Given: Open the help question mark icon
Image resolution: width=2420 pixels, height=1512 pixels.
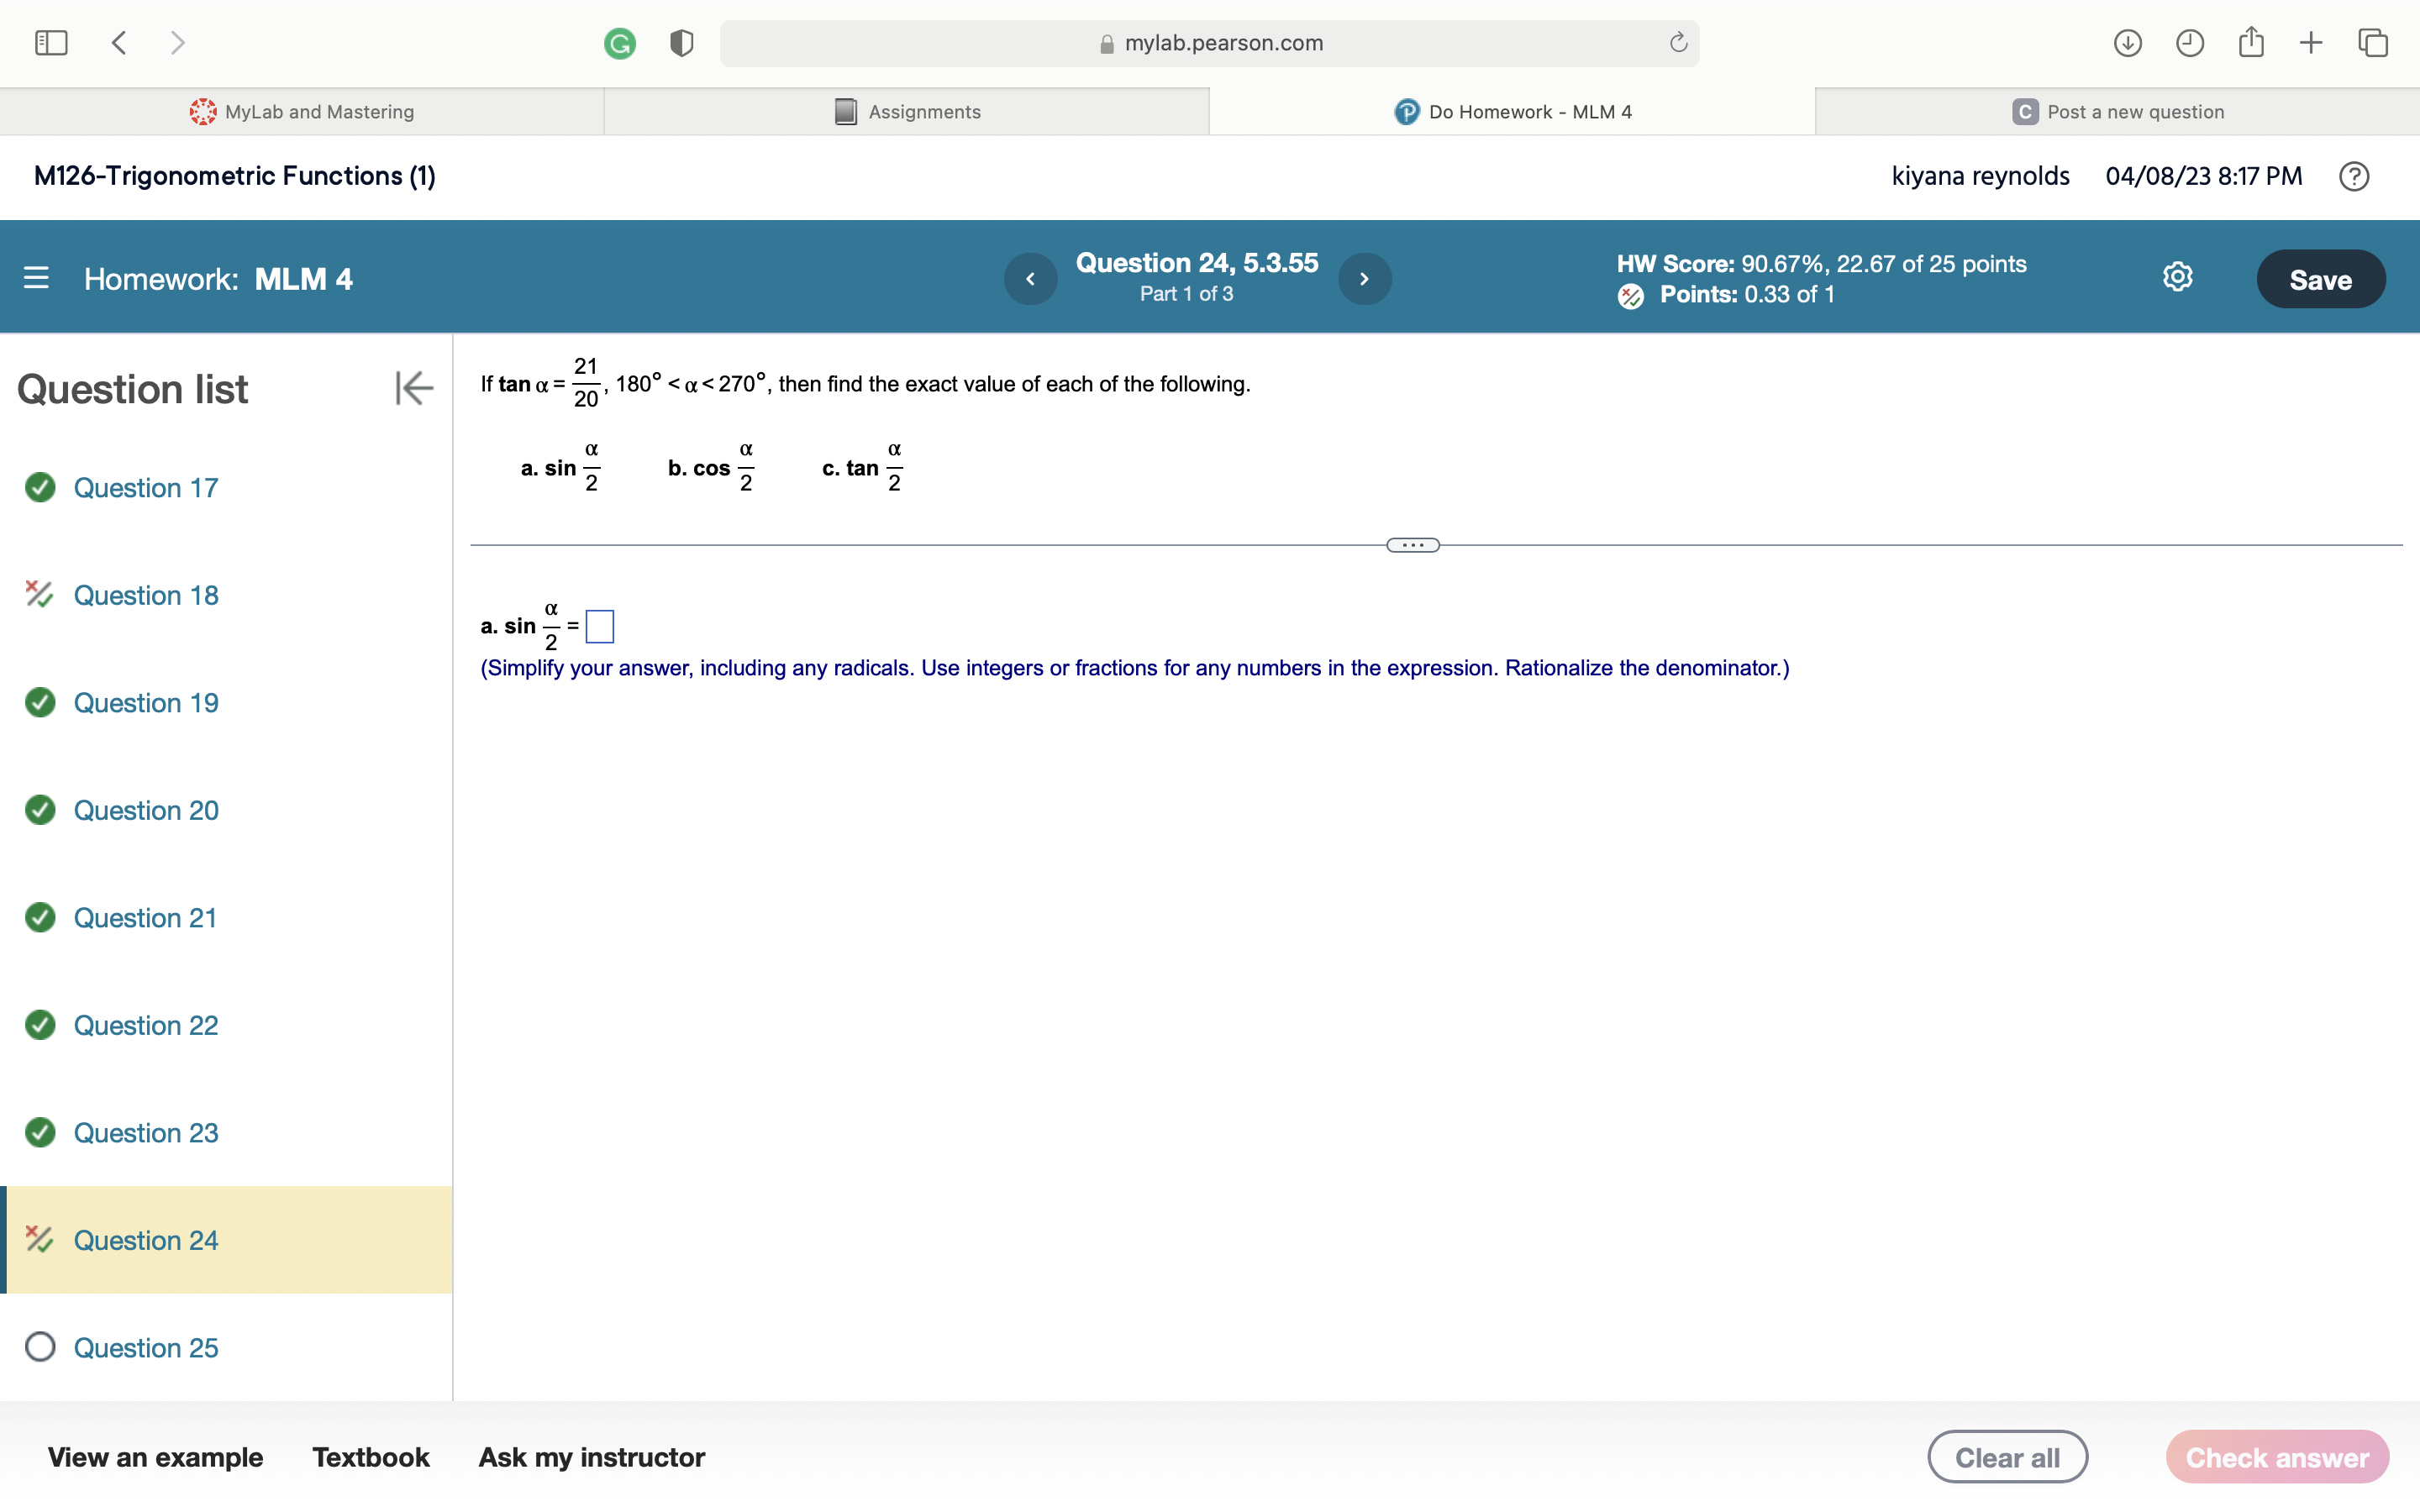Looking at the screenshot, I should pyautogui.click(x=2354, y=176).
